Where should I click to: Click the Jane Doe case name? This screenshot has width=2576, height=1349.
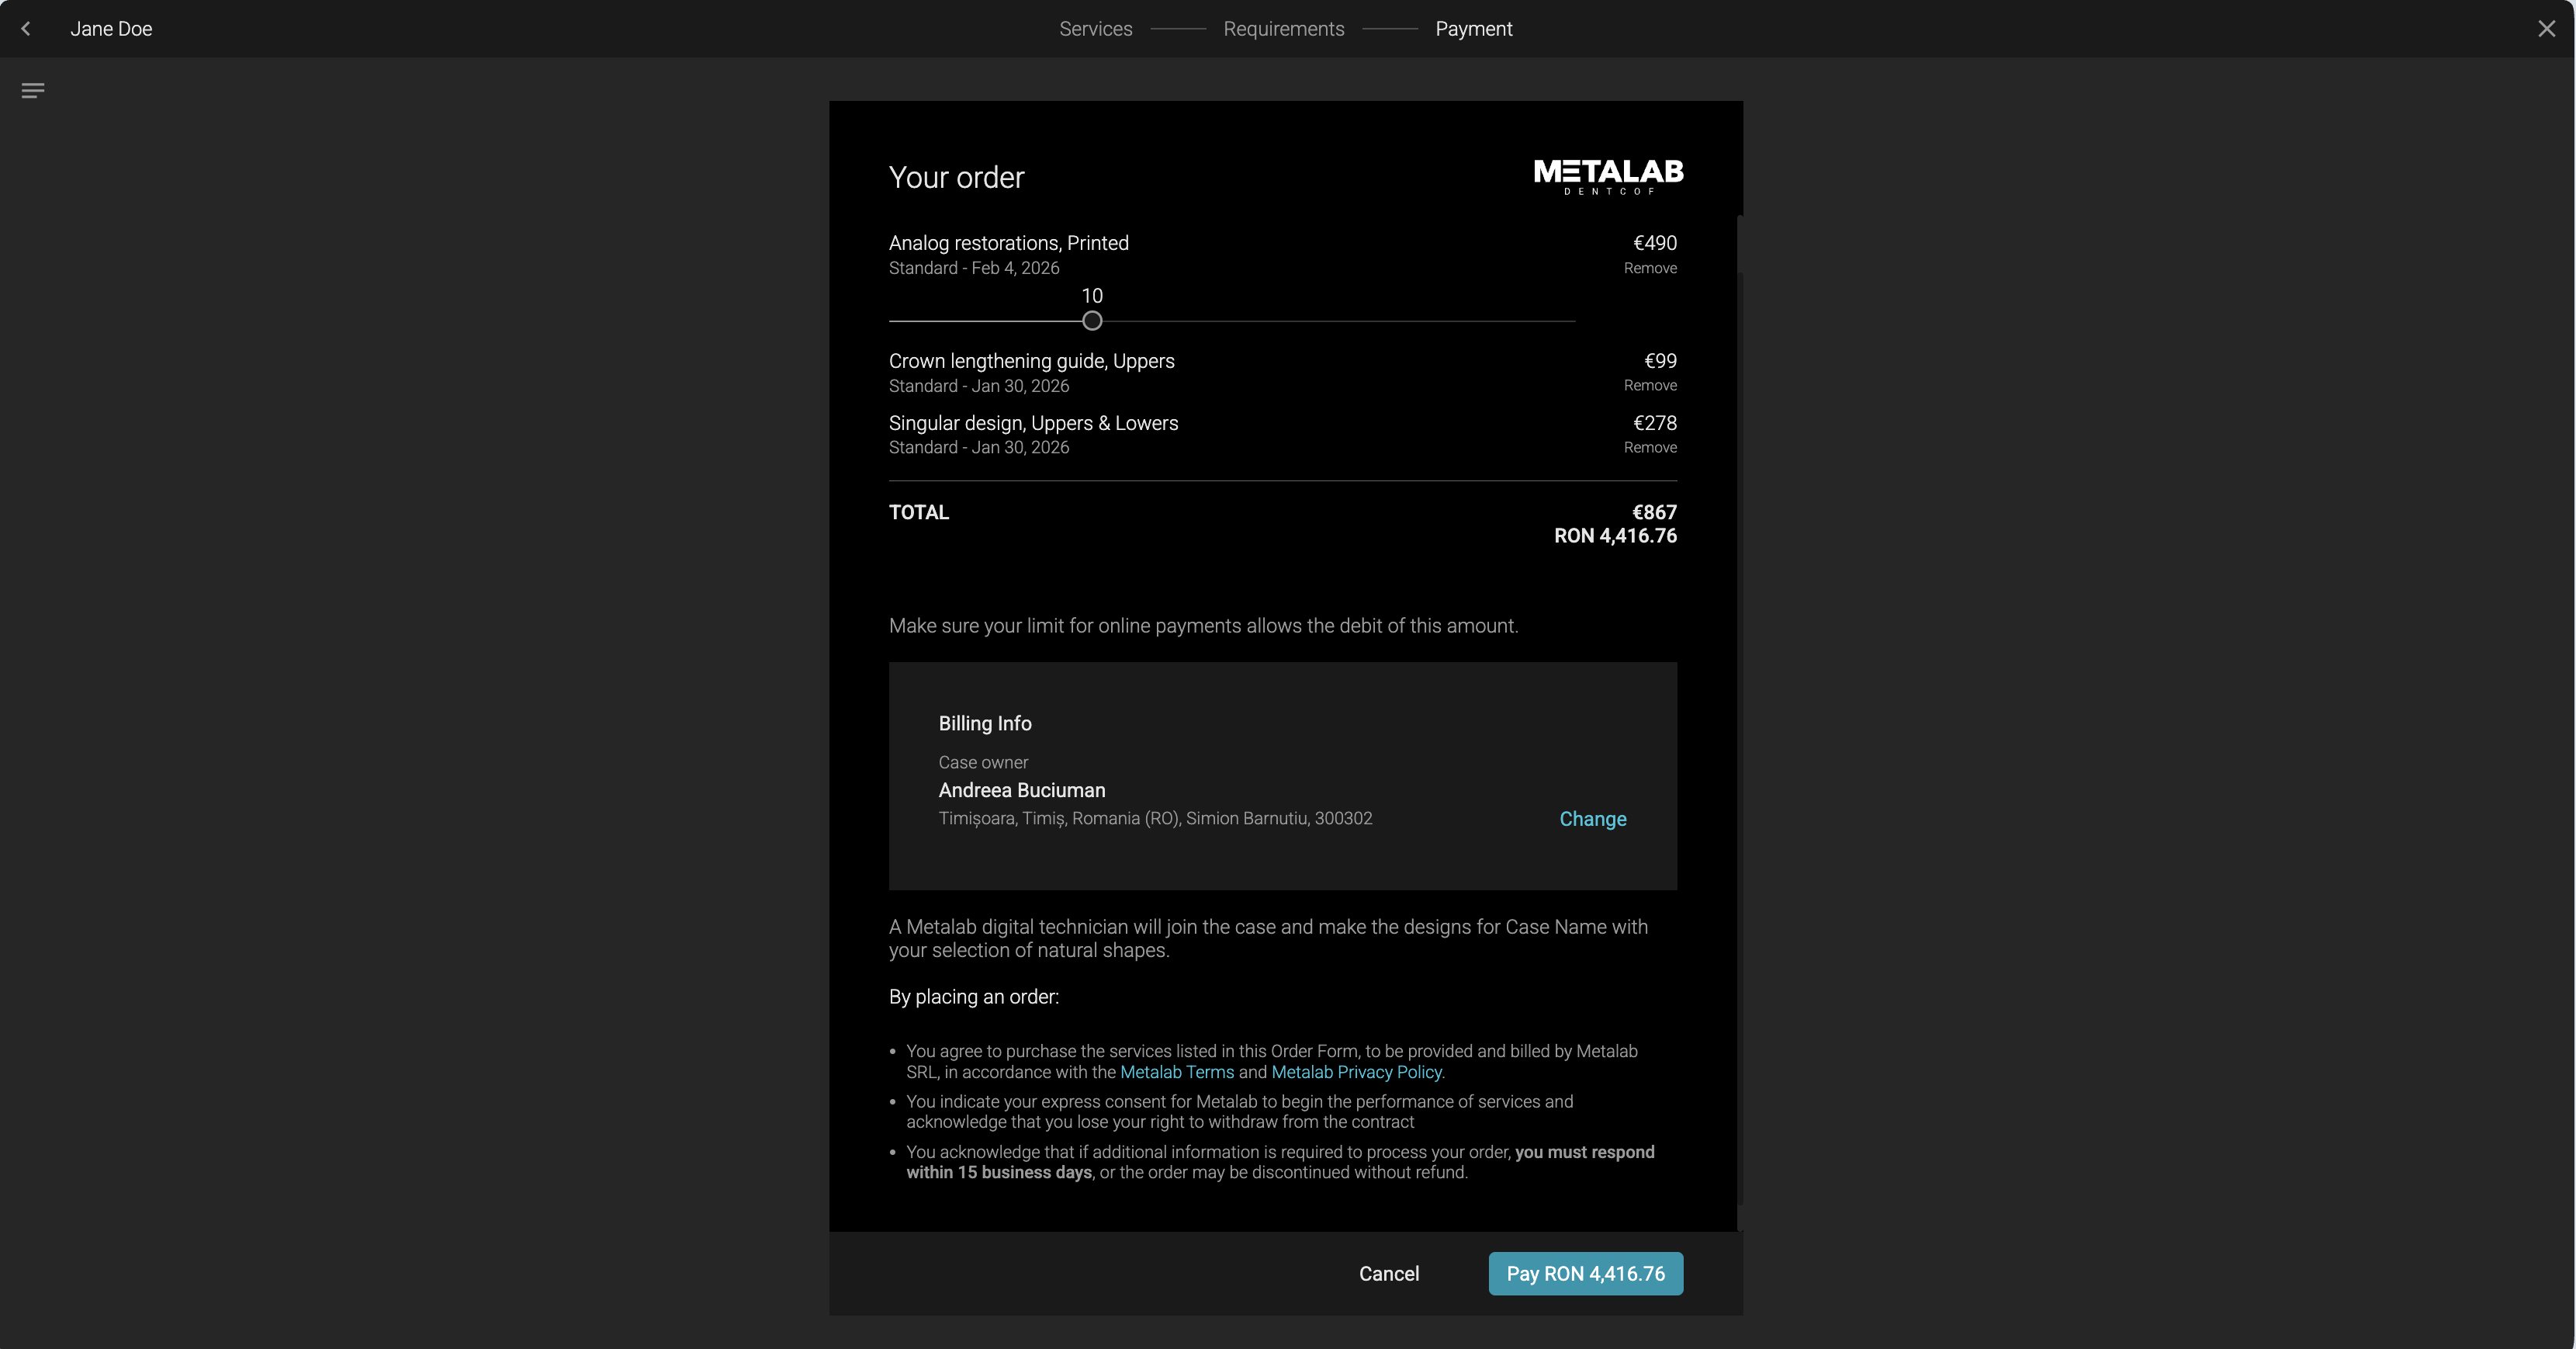pyautogui.click(x=111, y=29)
